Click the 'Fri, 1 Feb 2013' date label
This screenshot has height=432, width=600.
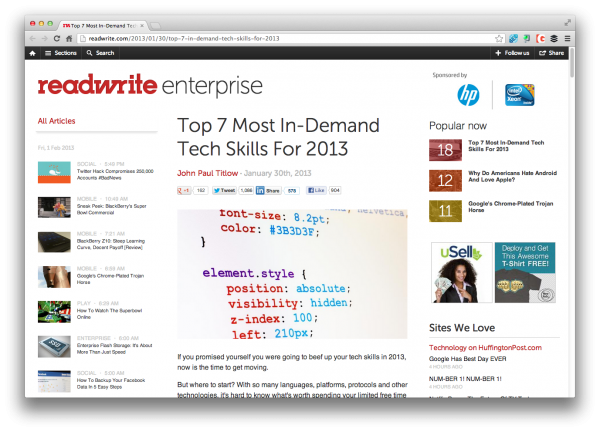(56, 148)
